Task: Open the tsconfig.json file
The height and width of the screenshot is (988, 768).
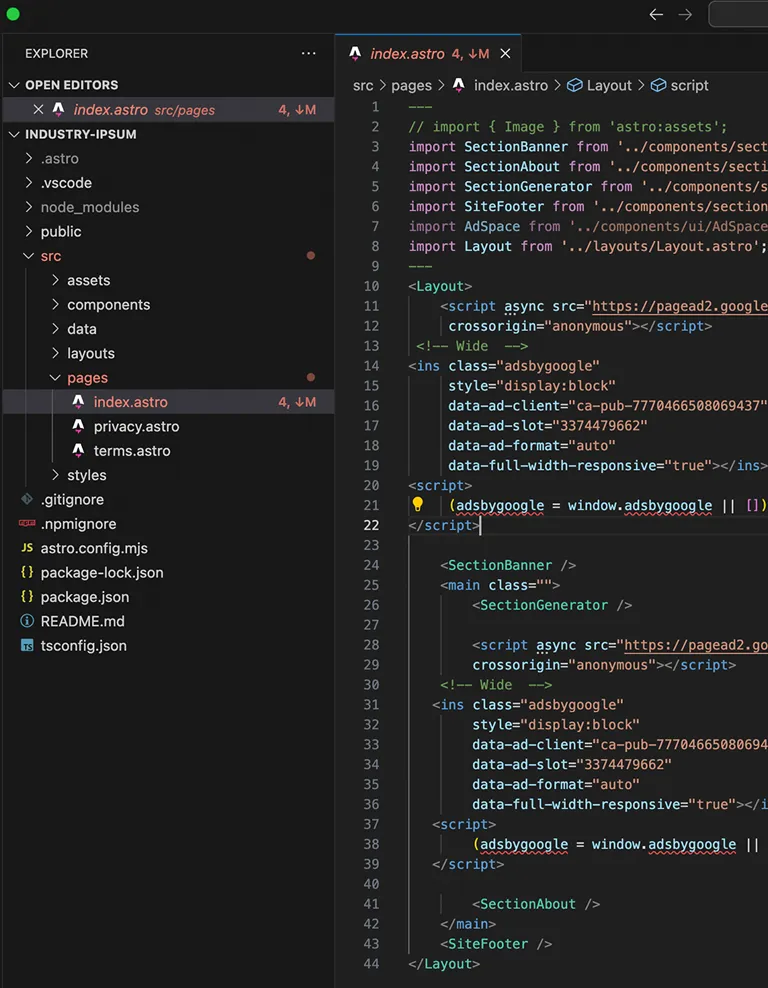Action: pos(83,646)
